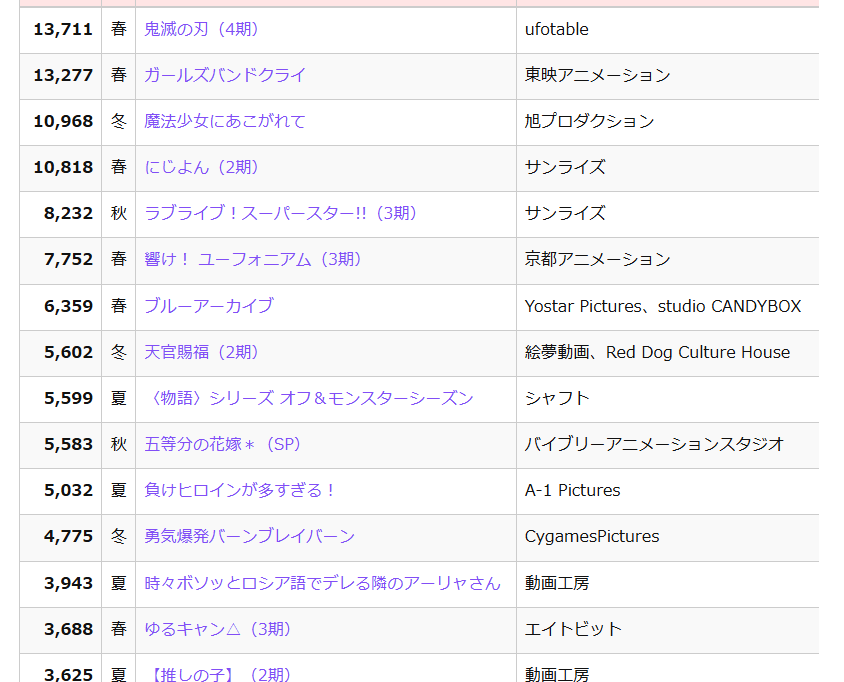Open the ブルーアーカイブ title link
The image size is (844, 682).
(209, 306)
